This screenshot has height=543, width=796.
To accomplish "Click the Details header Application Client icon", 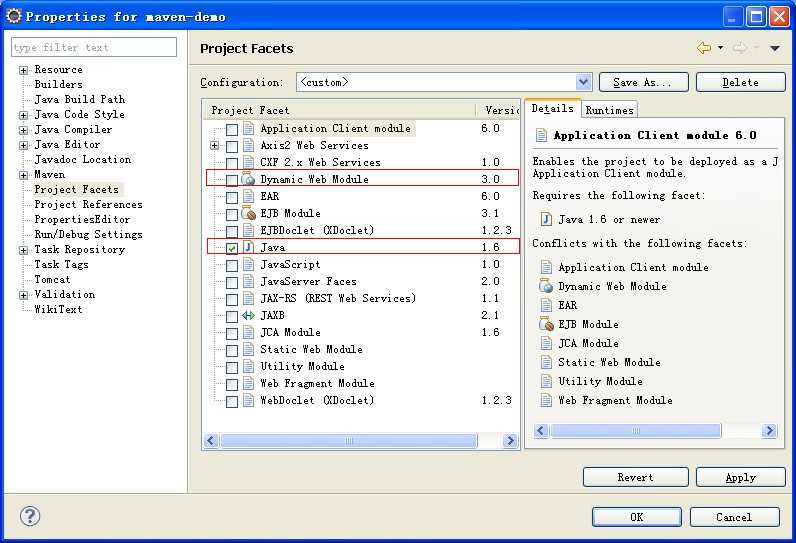I will 542,135.
